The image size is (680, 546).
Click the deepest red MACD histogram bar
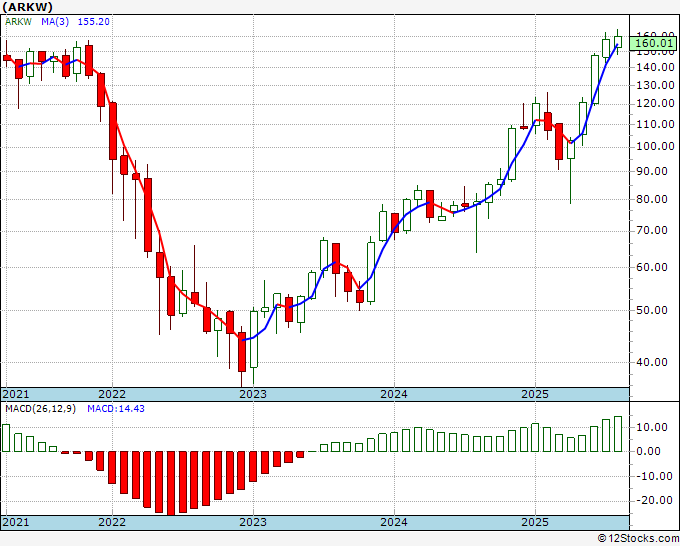(171, 483)
